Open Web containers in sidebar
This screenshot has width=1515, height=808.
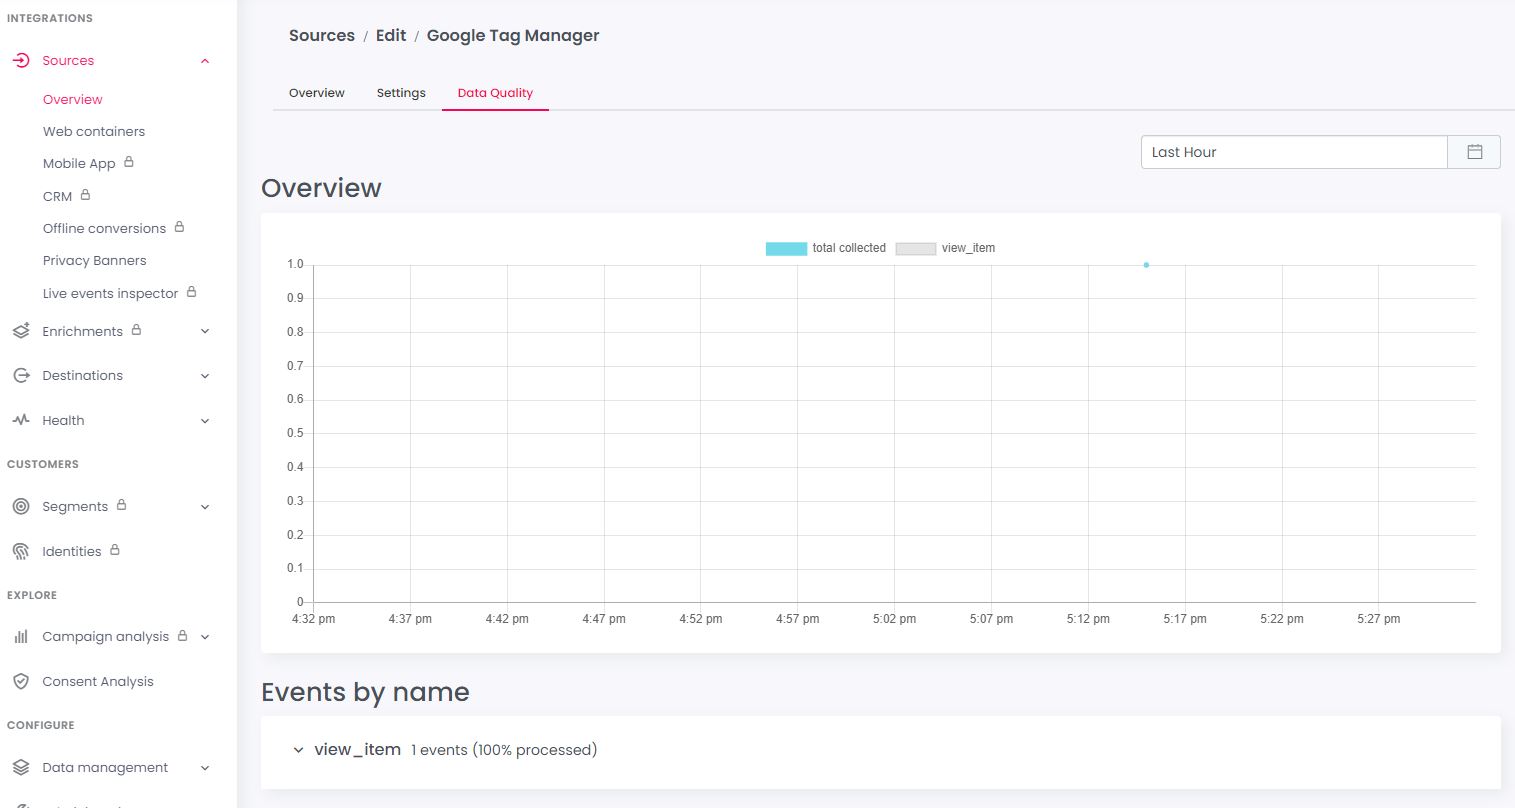(x=94, y=131)
